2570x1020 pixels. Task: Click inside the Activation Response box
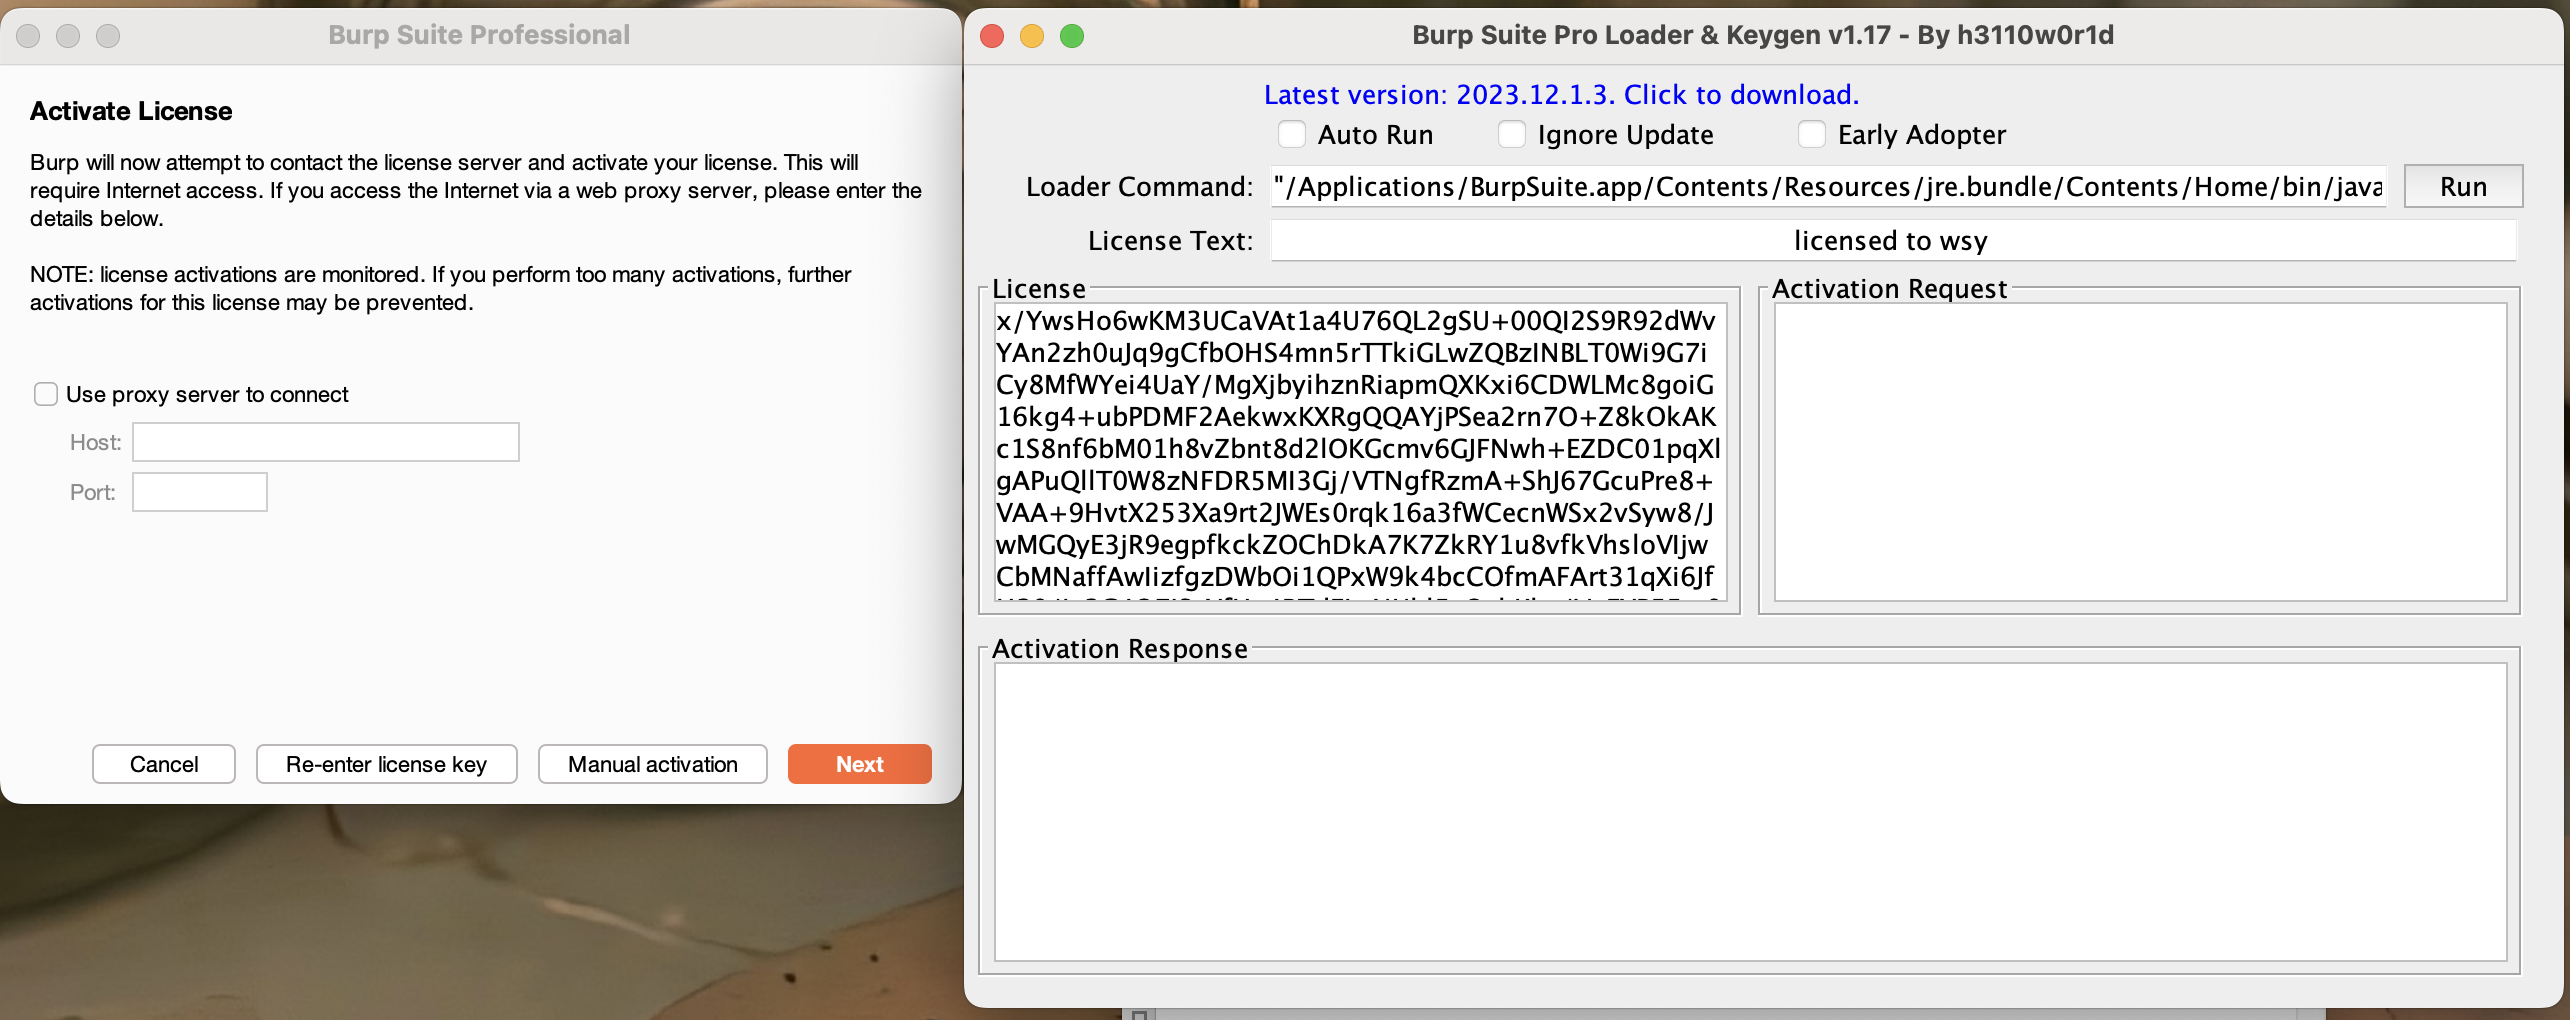[x=1750, y=812]
